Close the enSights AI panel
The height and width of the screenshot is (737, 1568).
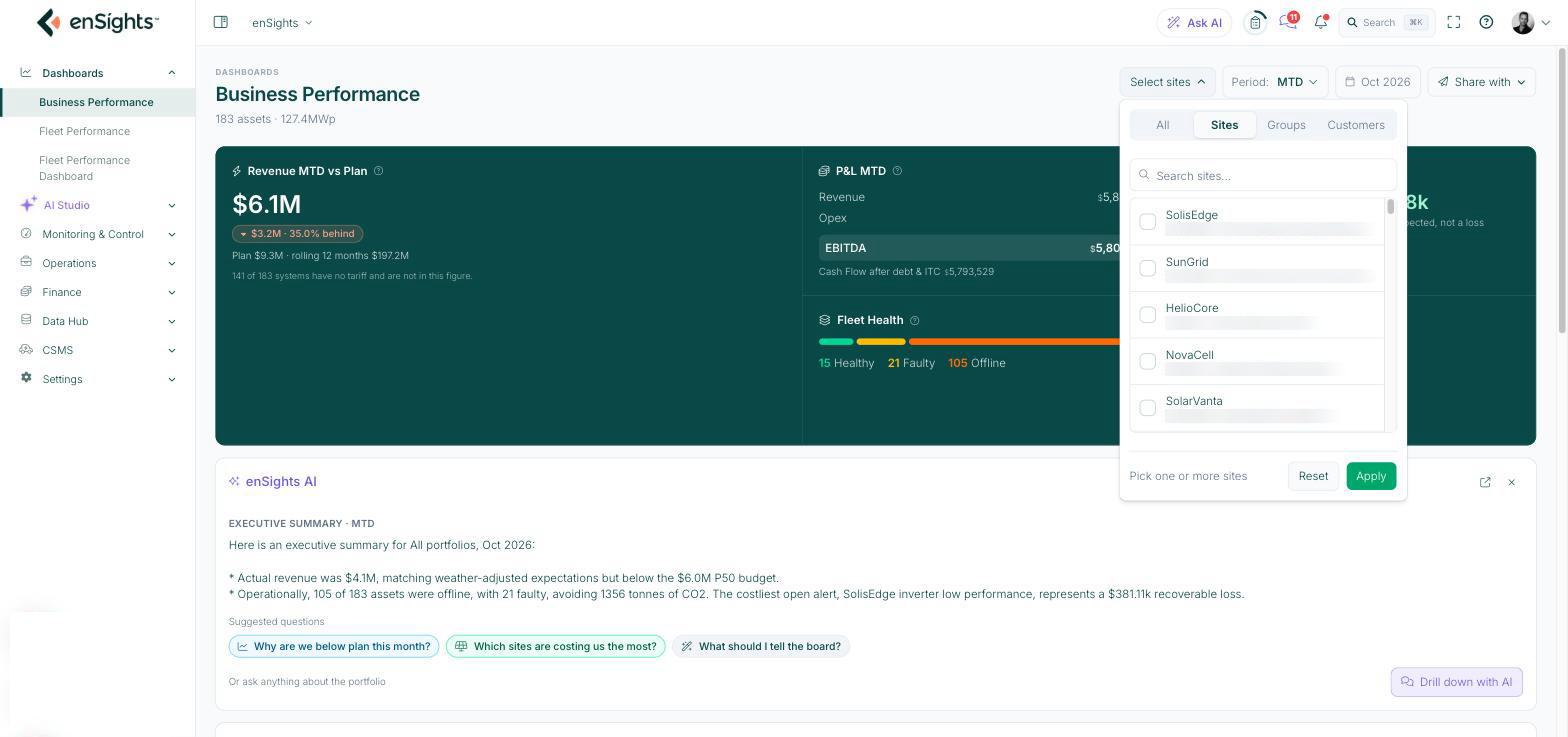pyautogui.click(x=1511, y=482)
